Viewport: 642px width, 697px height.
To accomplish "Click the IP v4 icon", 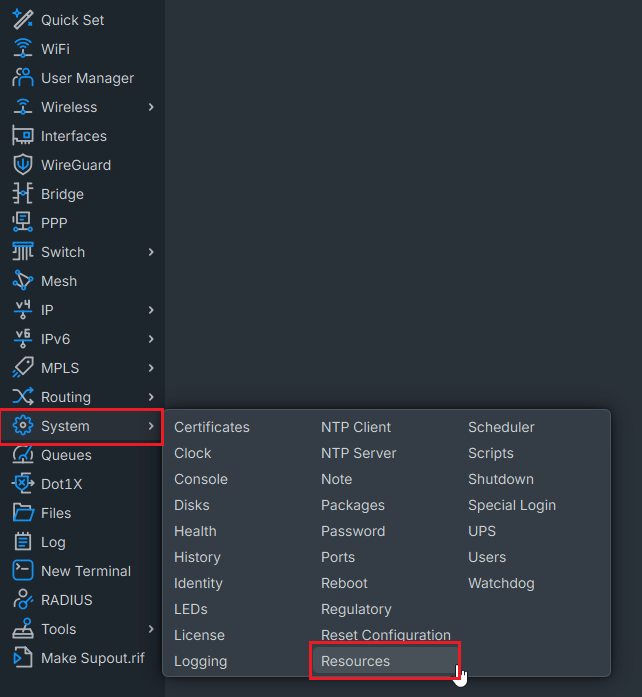I will [23, 310].
